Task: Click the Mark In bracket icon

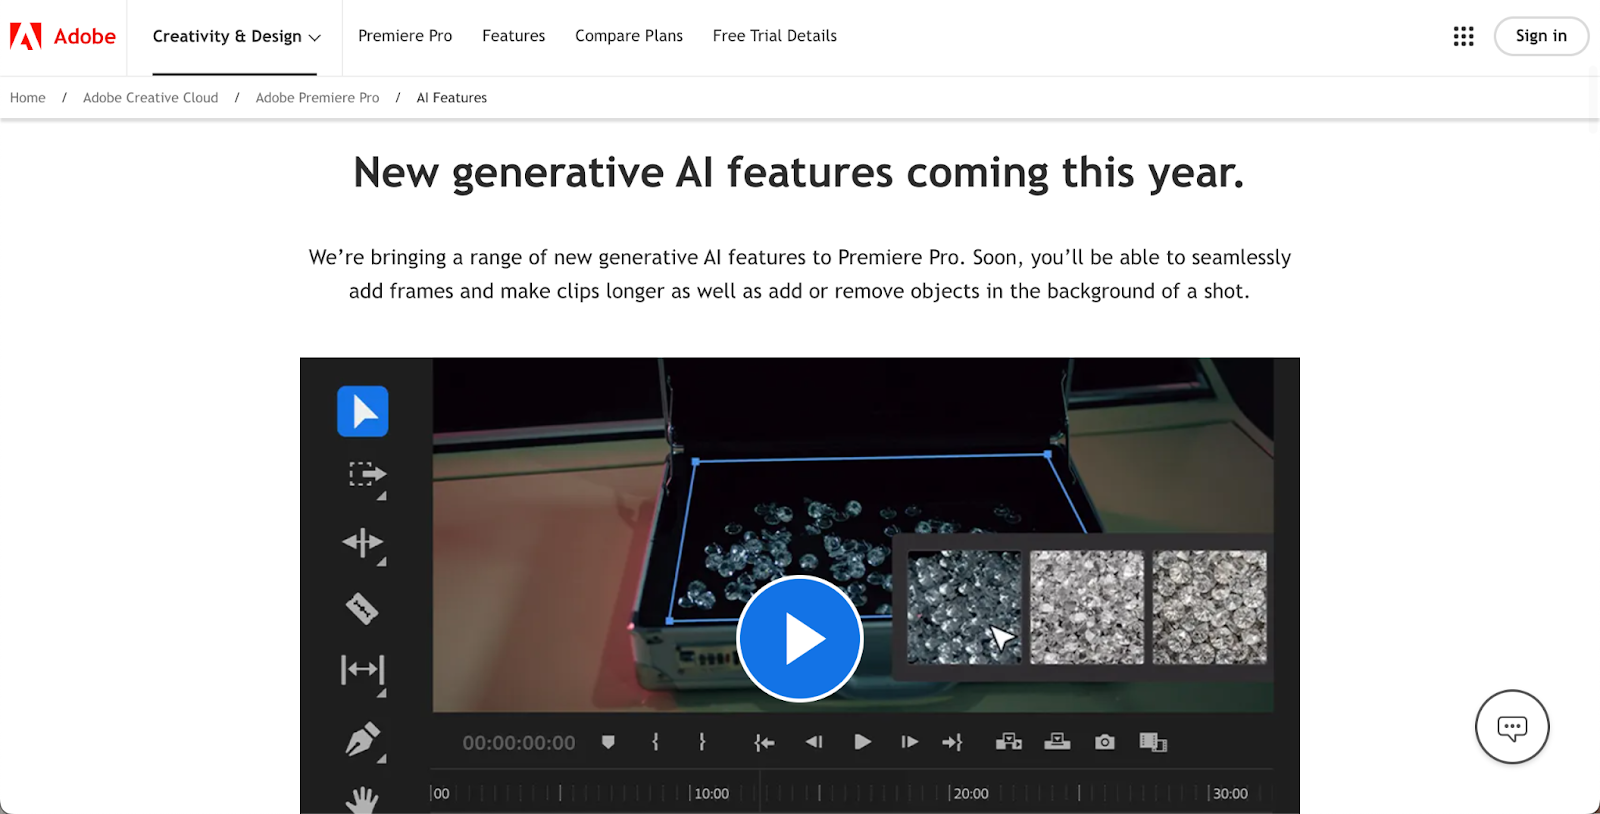Action: [655, 742]
